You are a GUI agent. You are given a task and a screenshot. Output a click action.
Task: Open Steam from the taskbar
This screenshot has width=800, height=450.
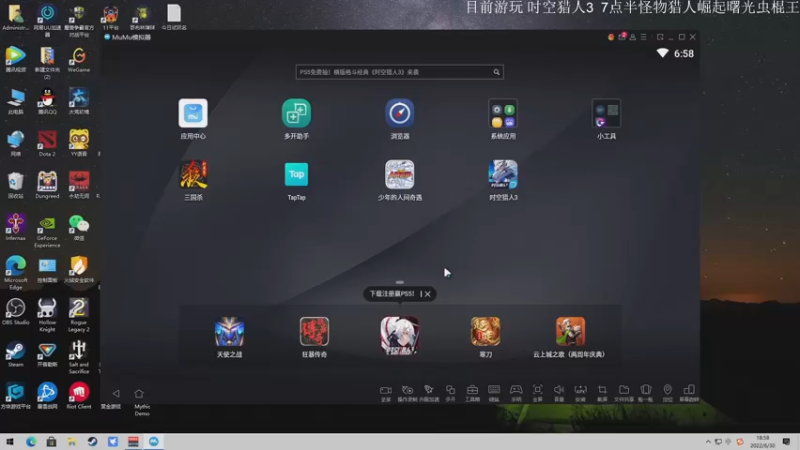pyautogui.click(x=92, y=442)
